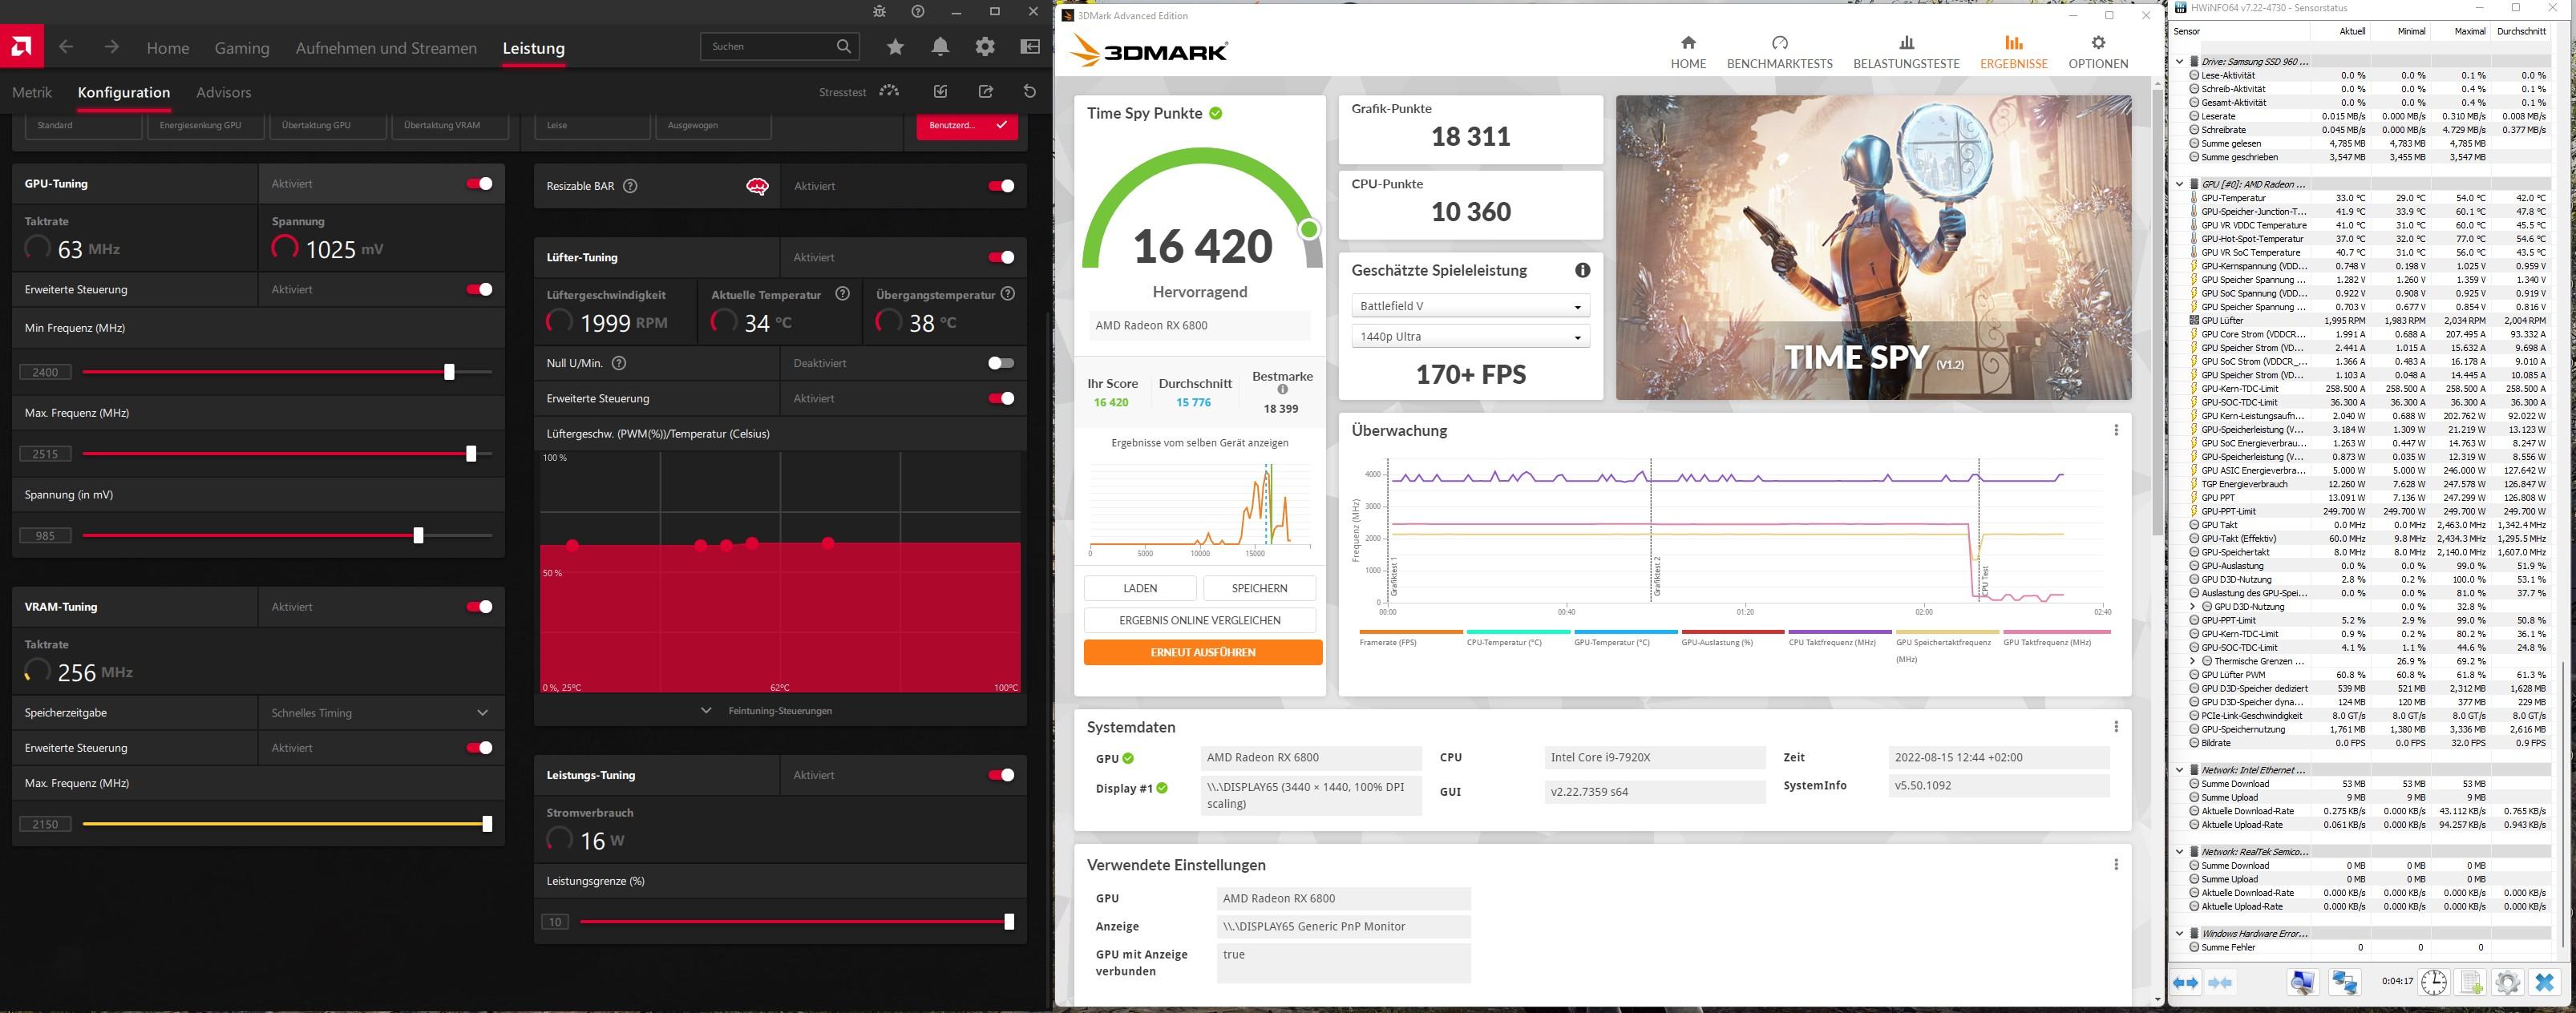Click the info icon beside Geschätzte Spieleleistung
This screenshot has width=2576, height=1013.
point(1583,270)
